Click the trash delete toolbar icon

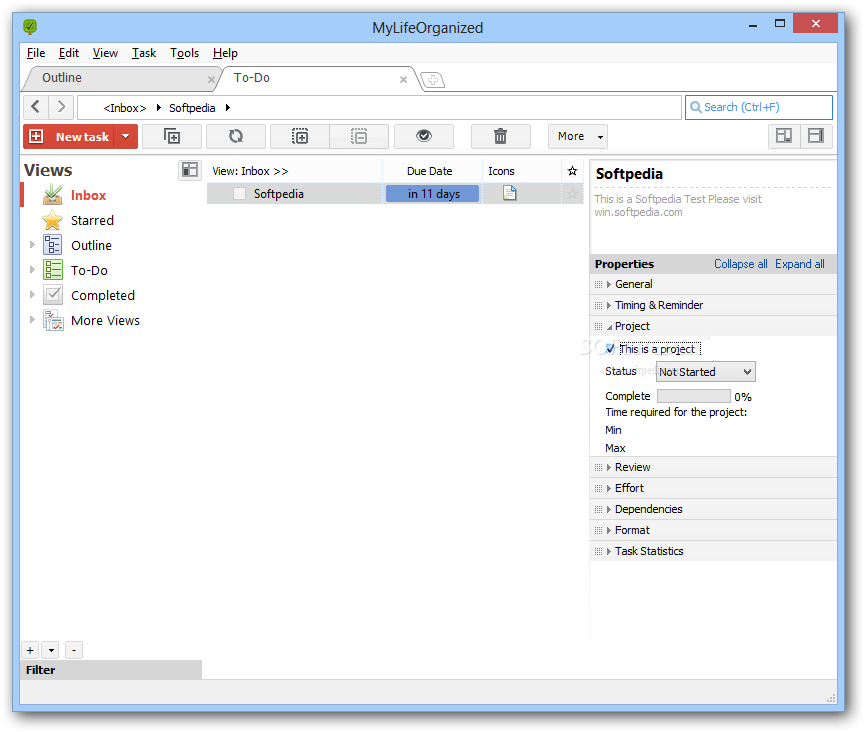[x=500, y=136]
